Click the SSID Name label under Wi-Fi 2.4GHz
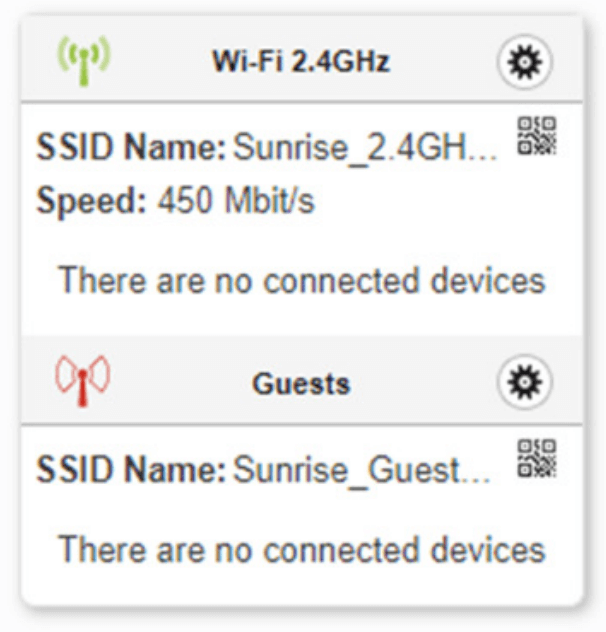The image size is (606, 632). click(x=132, y=151)
